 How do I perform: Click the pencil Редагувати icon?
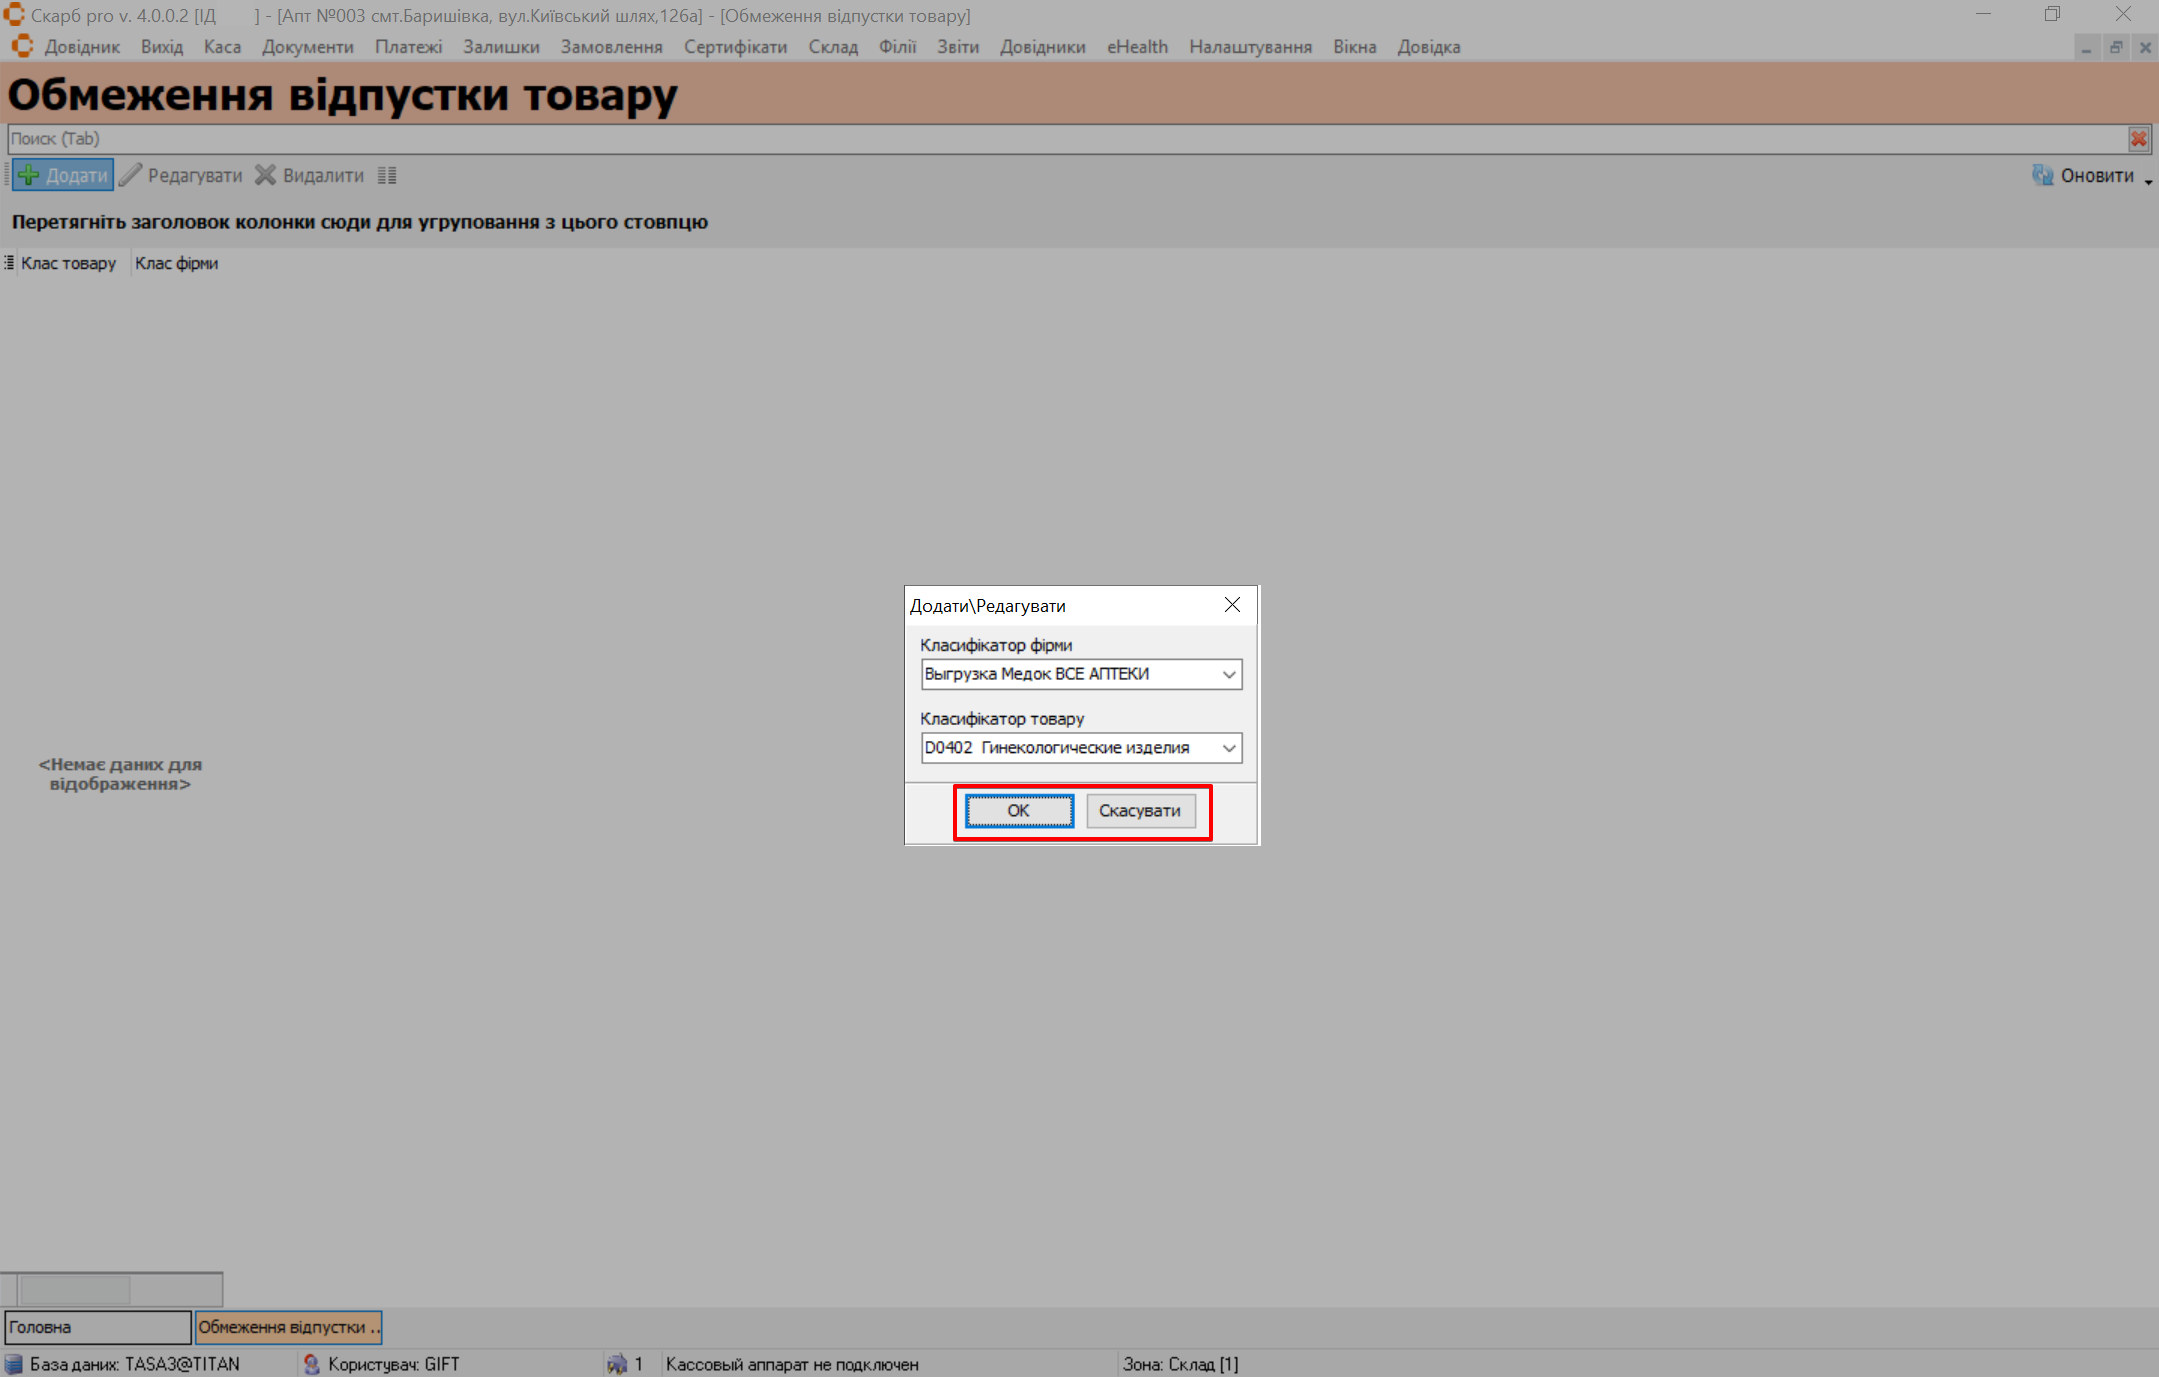[x=131, y=175]
